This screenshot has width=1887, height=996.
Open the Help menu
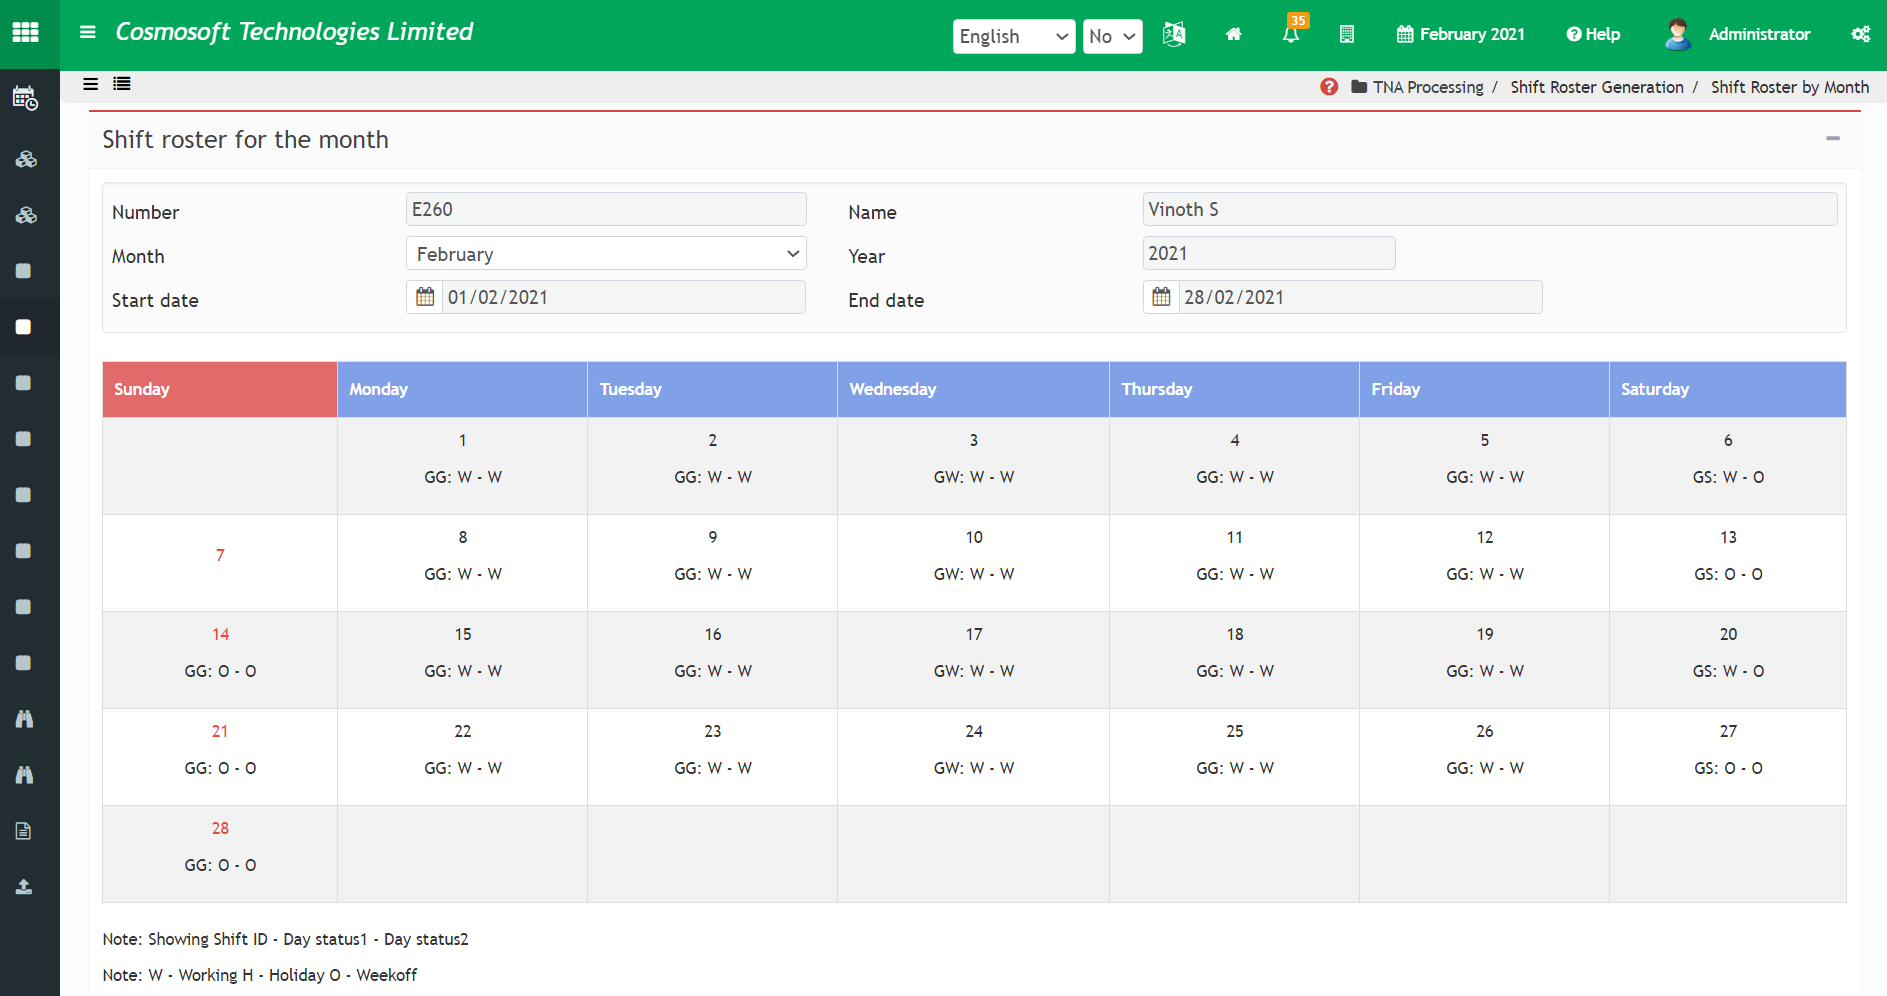click(x=1593, y=34)
